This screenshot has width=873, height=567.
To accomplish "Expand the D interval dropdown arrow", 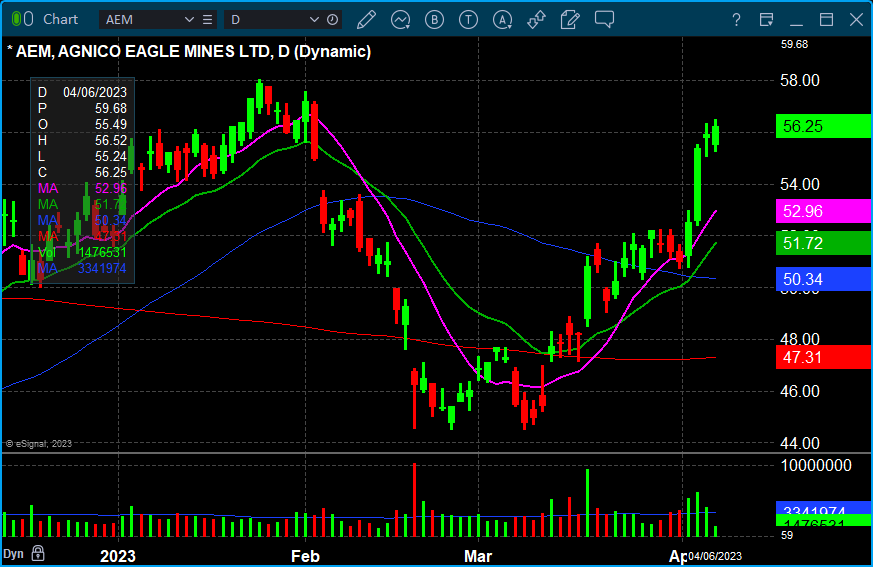I will pyautogui.click(x=314, y=19).
